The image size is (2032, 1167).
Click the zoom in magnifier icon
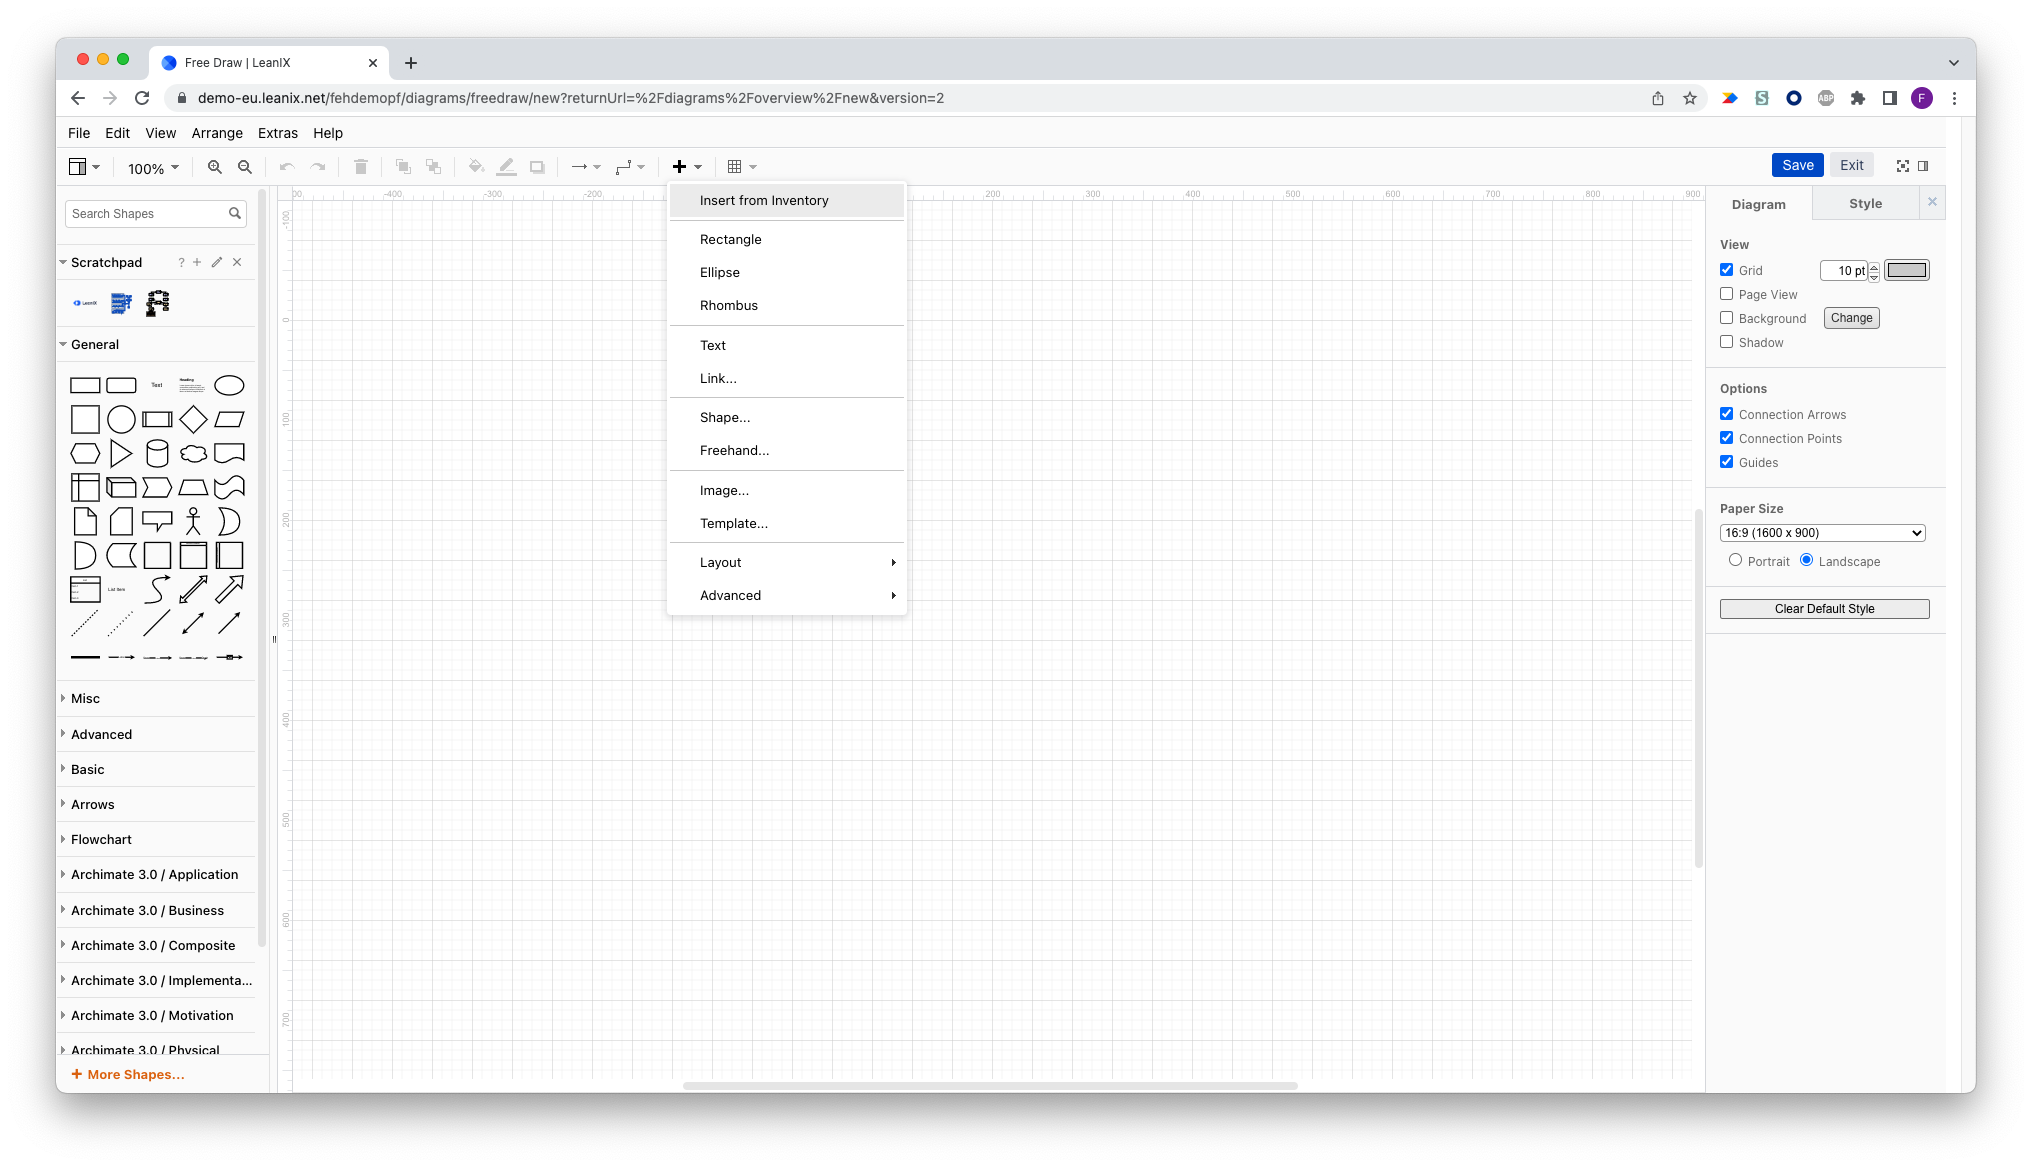pyautogui.click(x=214, y=167)
